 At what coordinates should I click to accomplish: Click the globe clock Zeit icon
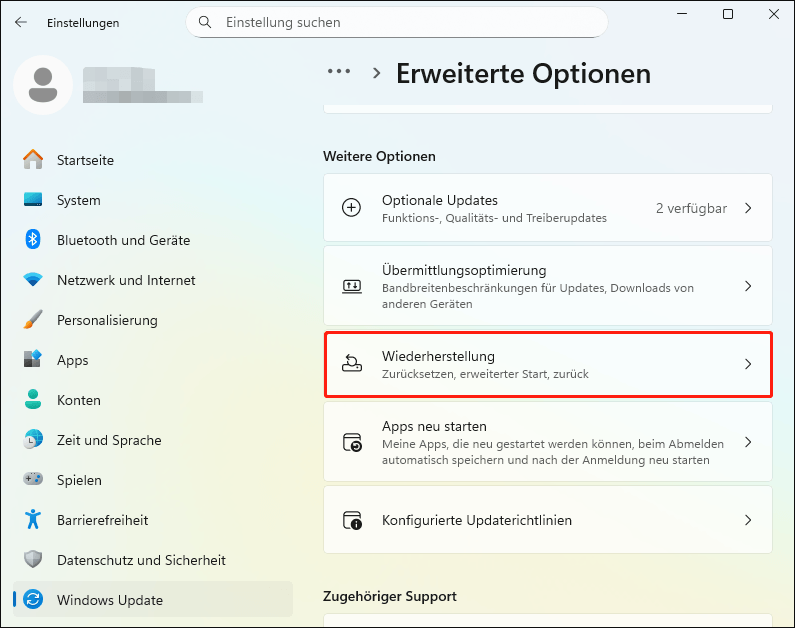coord(33,439)
